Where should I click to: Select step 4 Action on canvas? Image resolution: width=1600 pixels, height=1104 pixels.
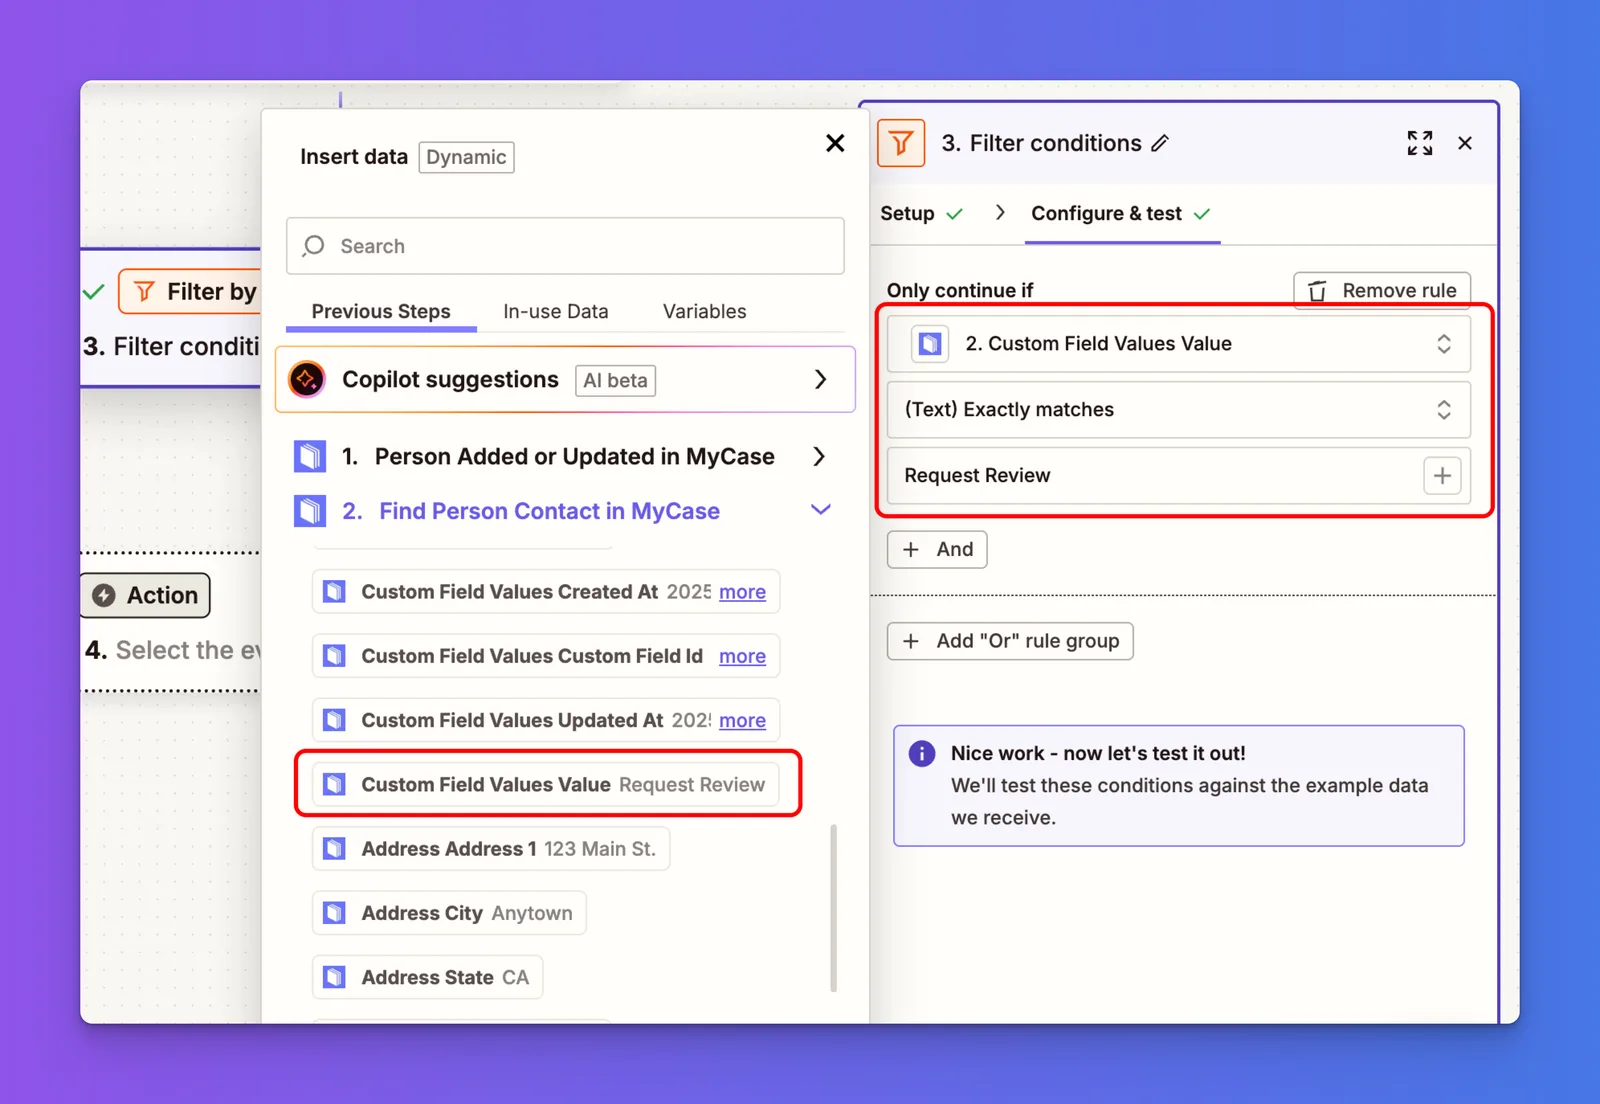pyautogui.click(x=146, y=595)
